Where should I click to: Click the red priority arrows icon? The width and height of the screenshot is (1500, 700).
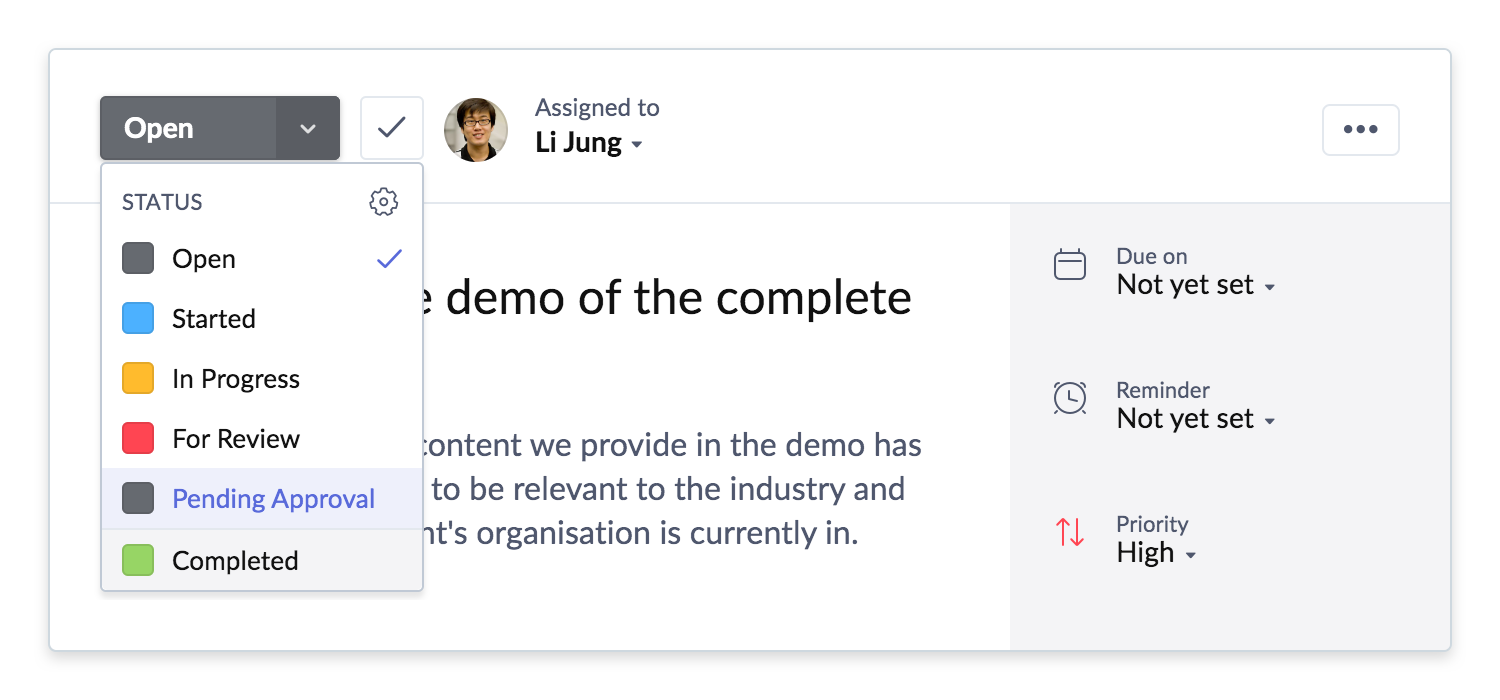click(x=1070, y=532)
